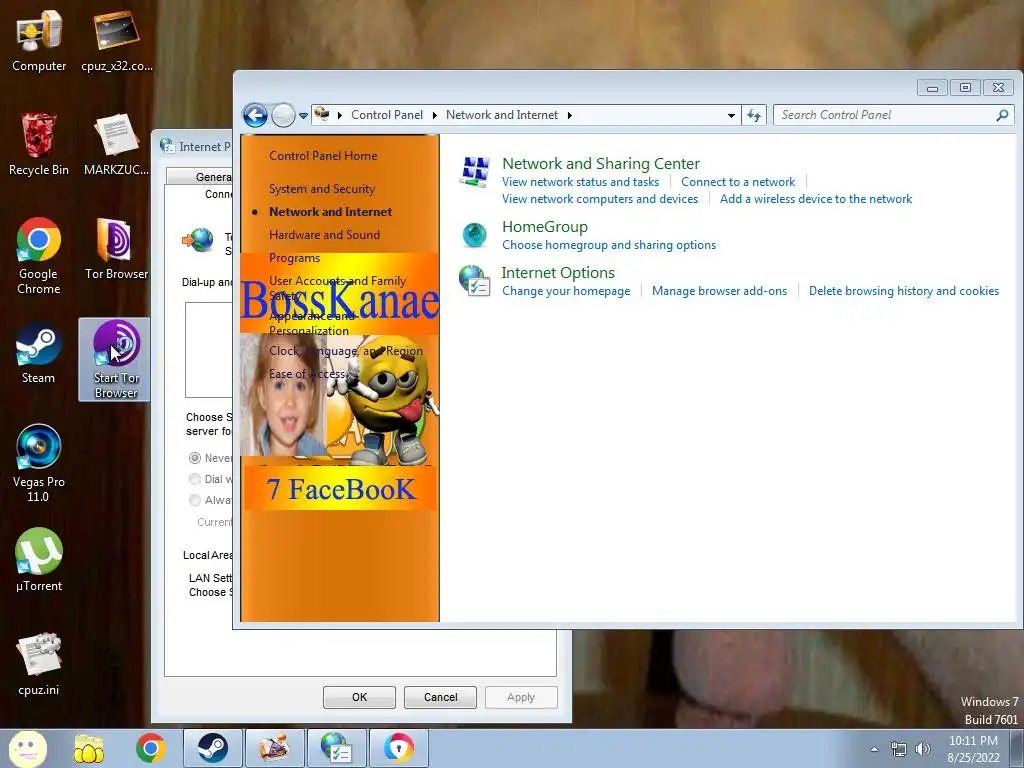The image size is (1024, 768).
Task: Select the Tor Browser folder icon
Action: 116,249
